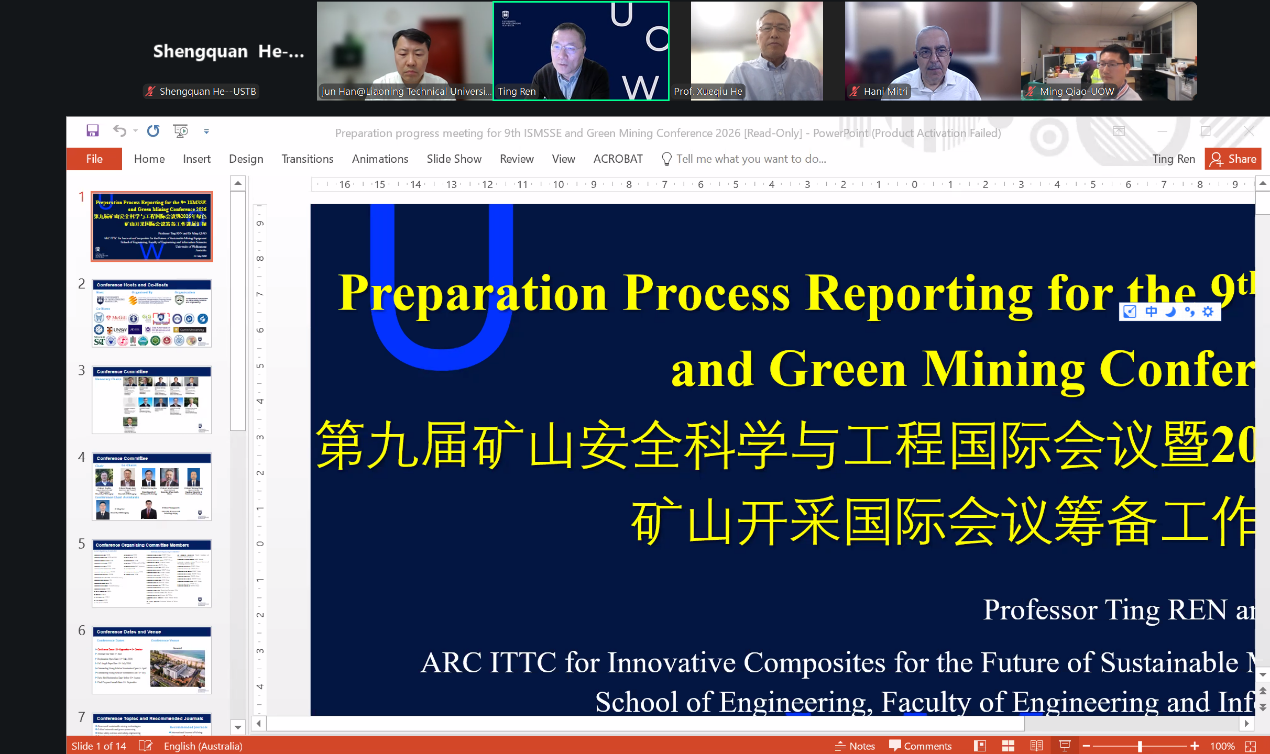The height and width of the screenshot is (754, 1270).
Task: Open the Animations ribbon tab
Action: (380, 159)
